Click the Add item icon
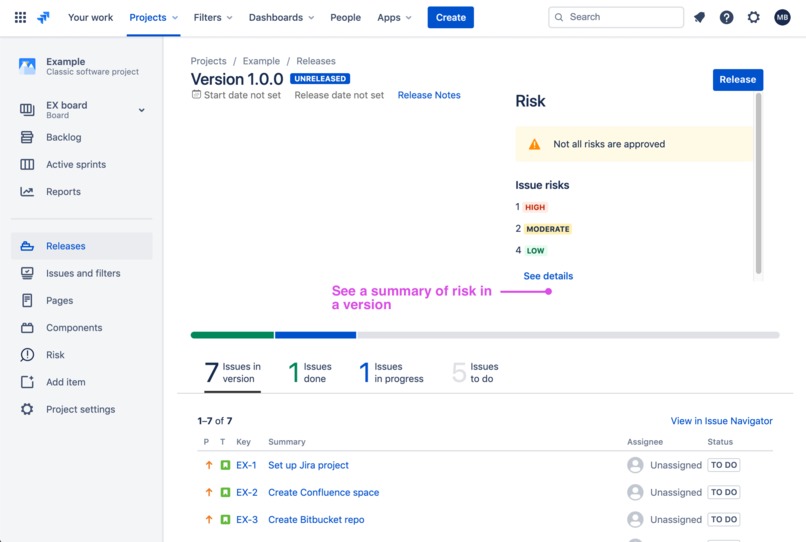Viewport: 806px width, 542px height. (27, 382)
